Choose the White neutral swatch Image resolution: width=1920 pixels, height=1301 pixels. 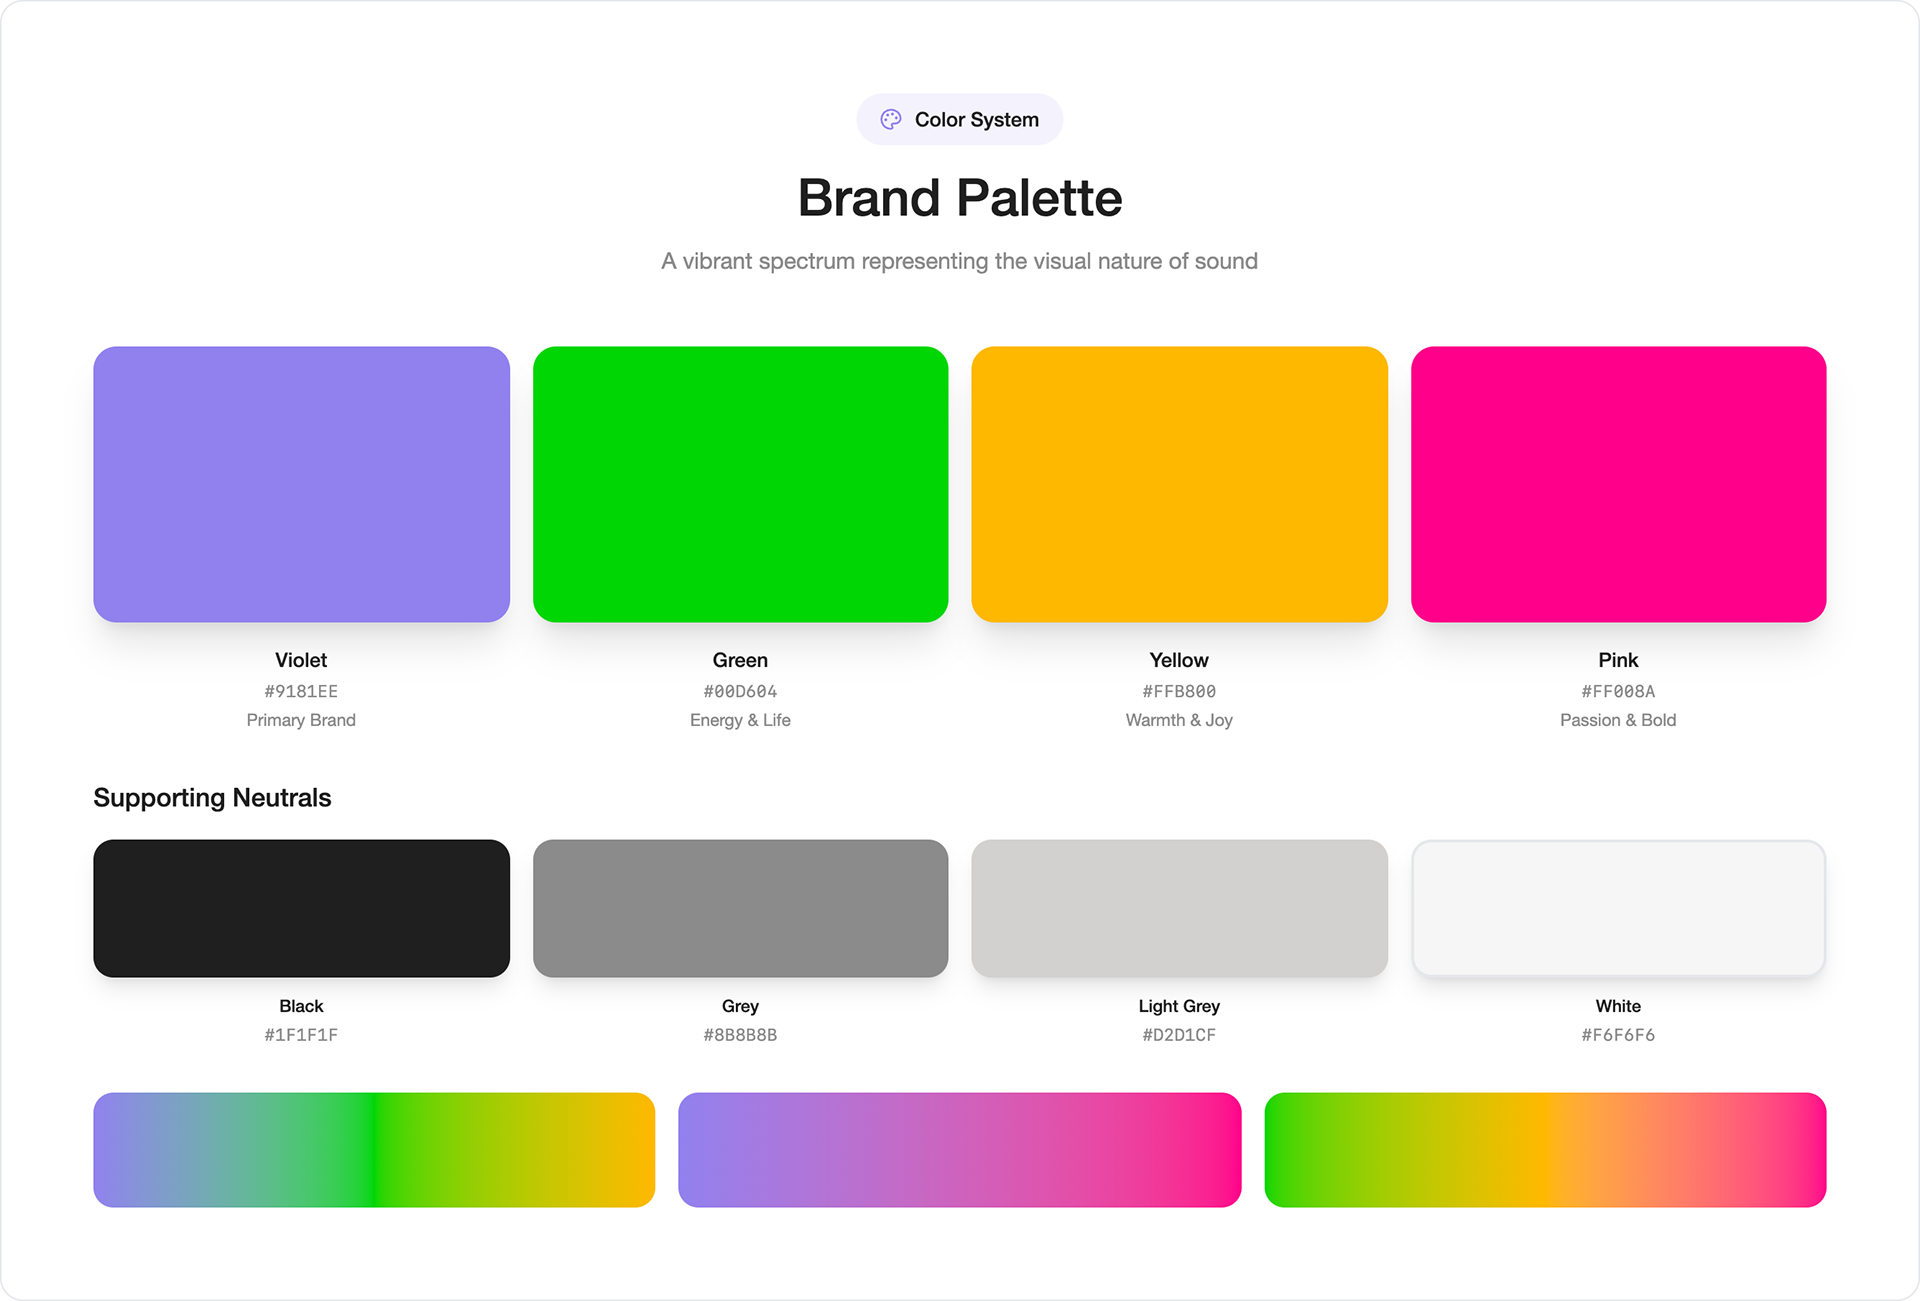[1618, 908]
